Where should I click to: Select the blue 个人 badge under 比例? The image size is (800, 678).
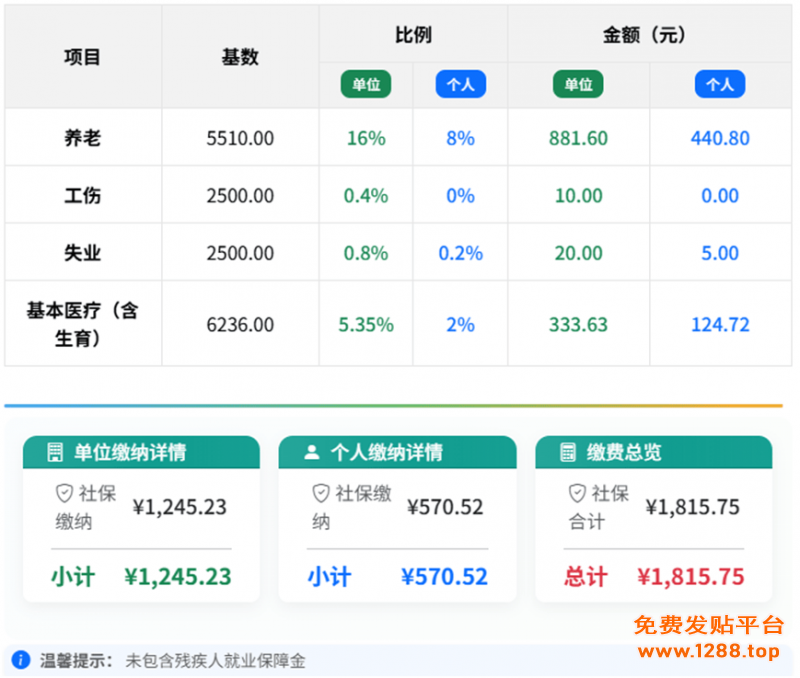coord(460,84)
